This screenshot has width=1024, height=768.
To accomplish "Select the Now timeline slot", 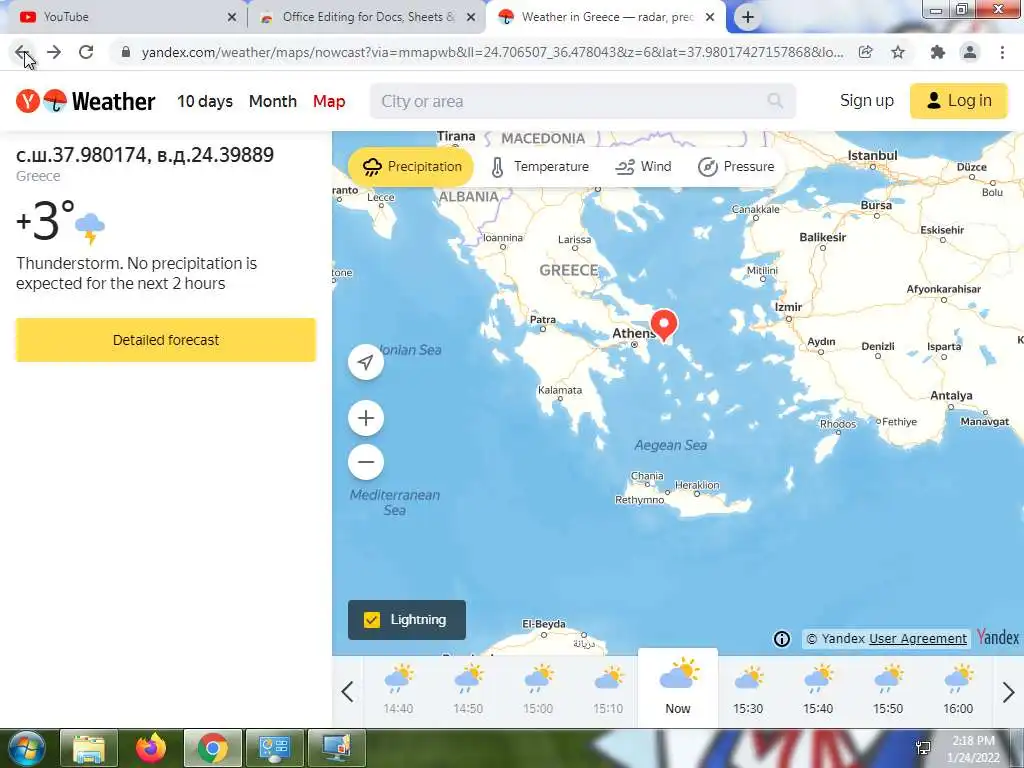I will [x=678, y=688].
